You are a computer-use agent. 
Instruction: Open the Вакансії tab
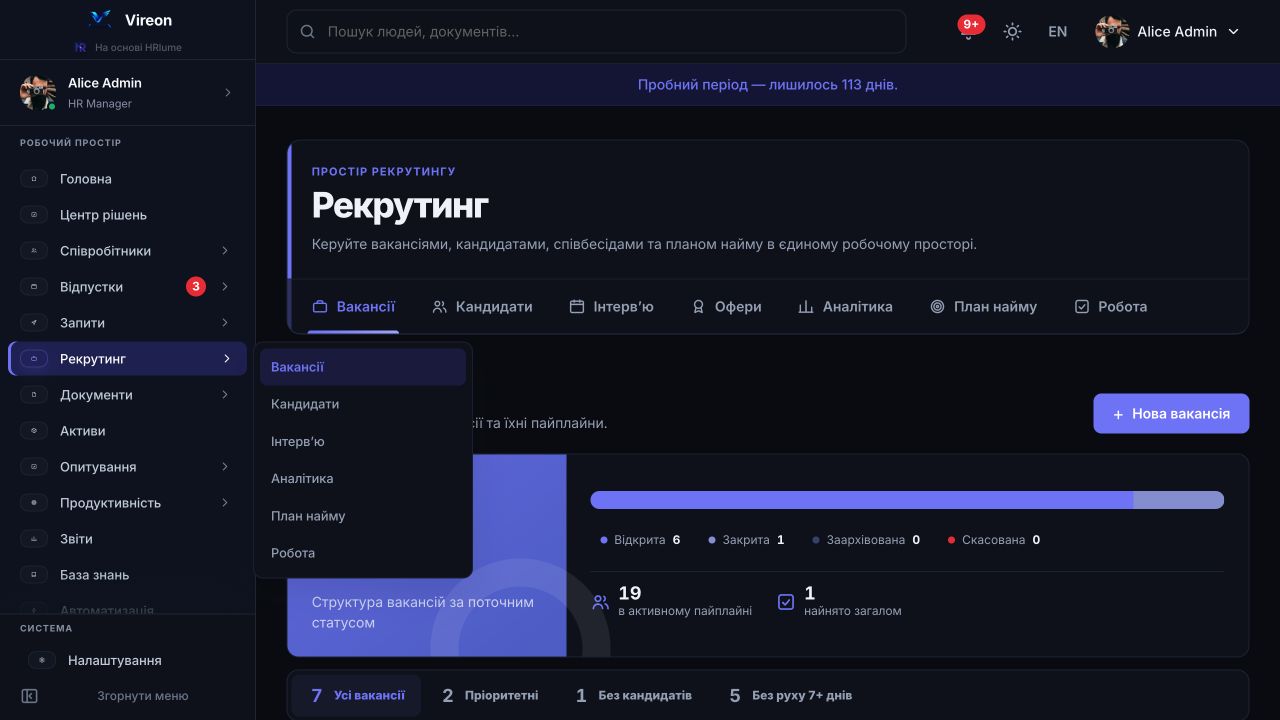point(353,307)
